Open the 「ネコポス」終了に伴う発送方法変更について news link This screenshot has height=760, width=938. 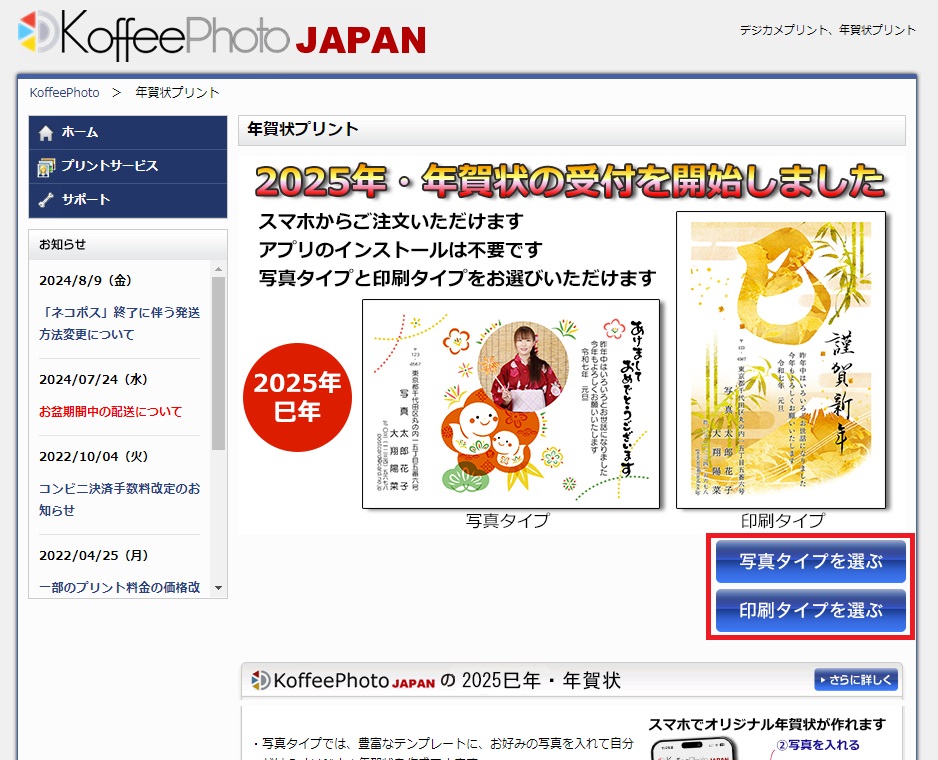(x=120, y=323)
